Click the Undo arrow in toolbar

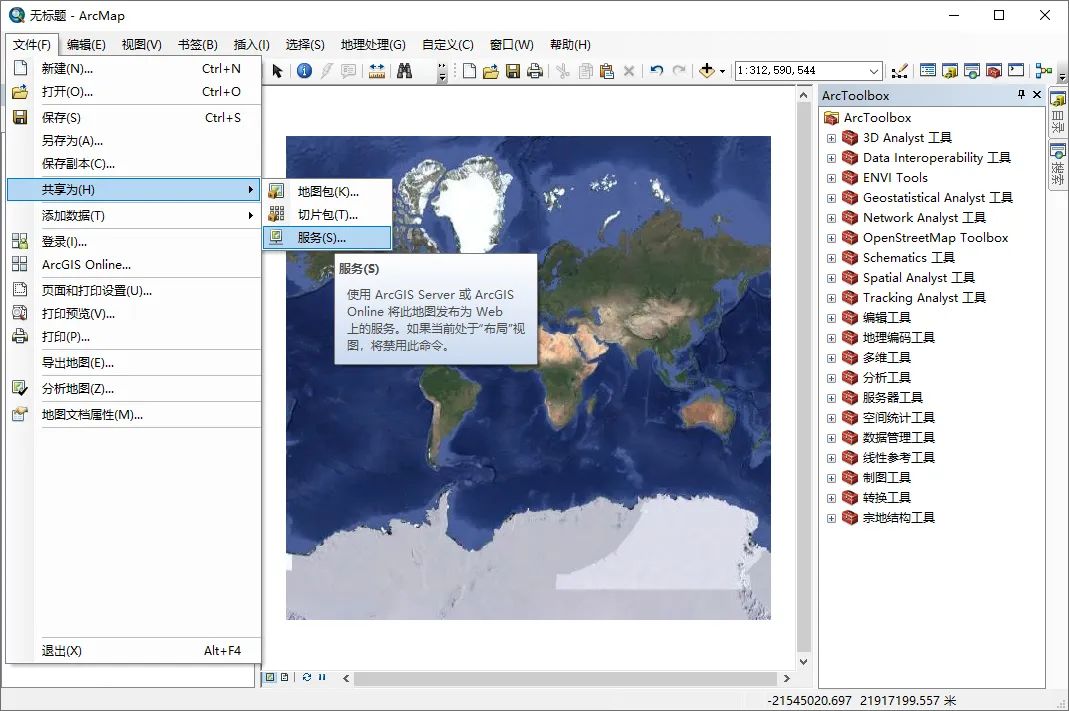coord(657,71)
